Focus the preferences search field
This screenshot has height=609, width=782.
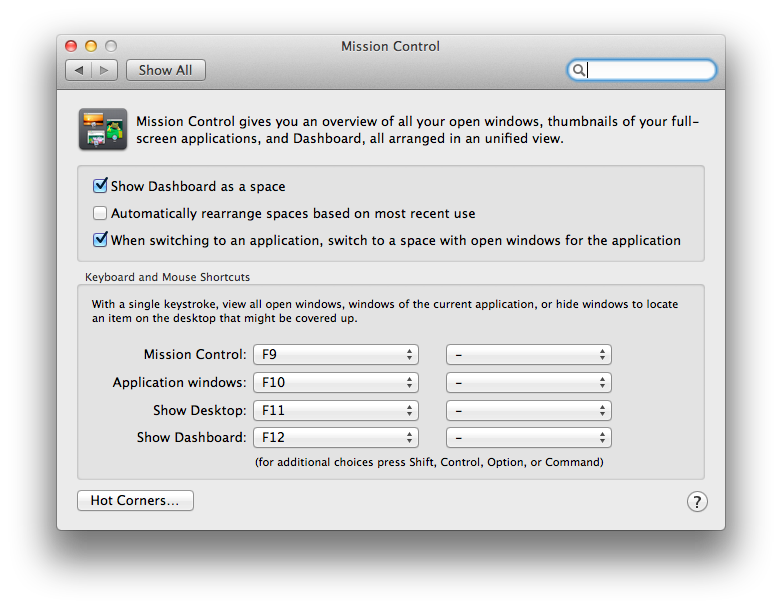642,70
